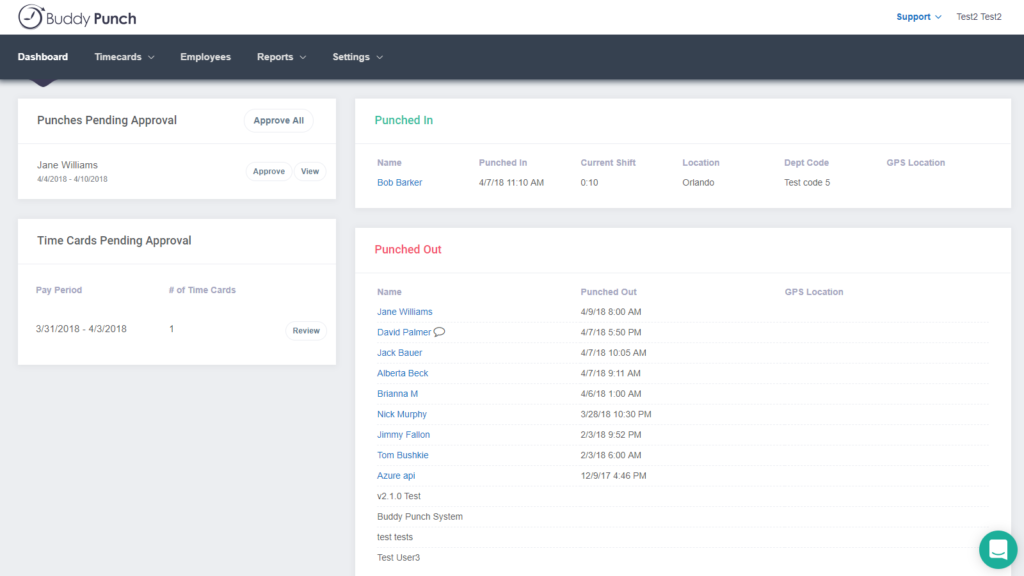Click the Buddy Punch logo

[77, 17]
